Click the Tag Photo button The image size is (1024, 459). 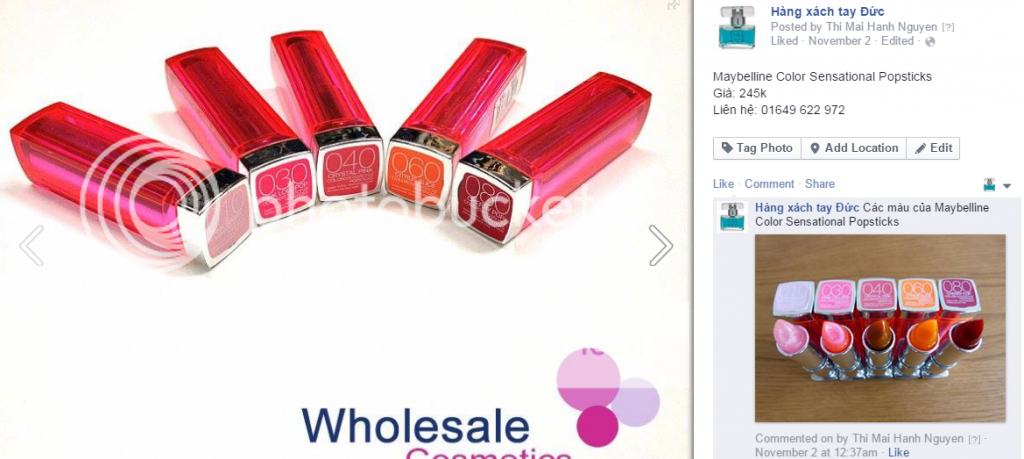click(758, 148)
